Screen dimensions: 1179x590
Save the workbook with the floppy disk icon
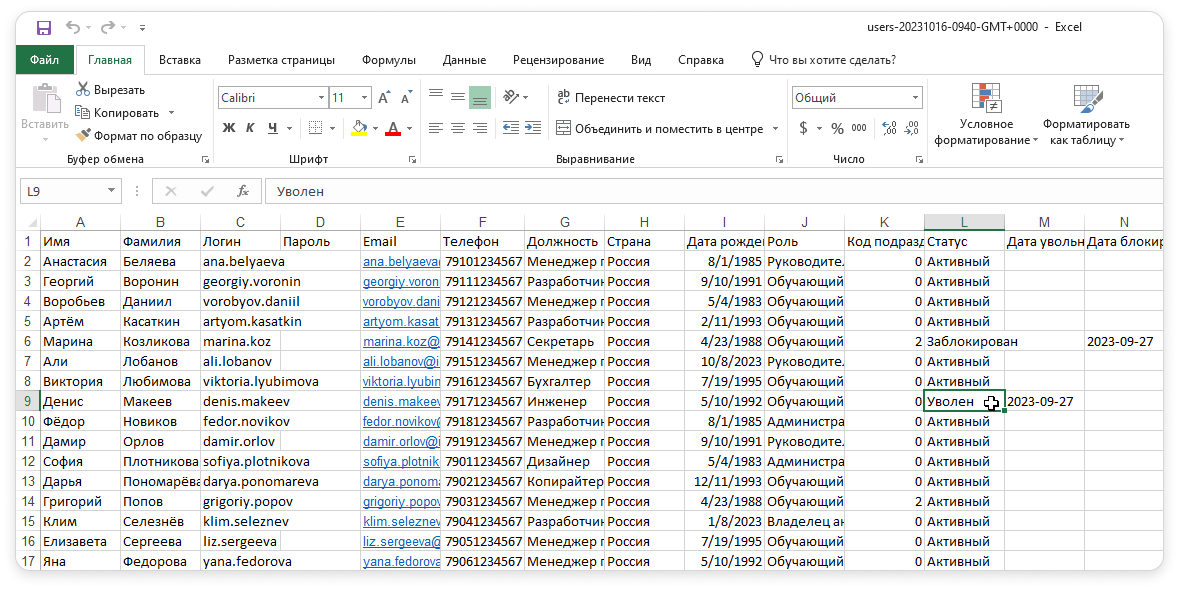(44, 28)
